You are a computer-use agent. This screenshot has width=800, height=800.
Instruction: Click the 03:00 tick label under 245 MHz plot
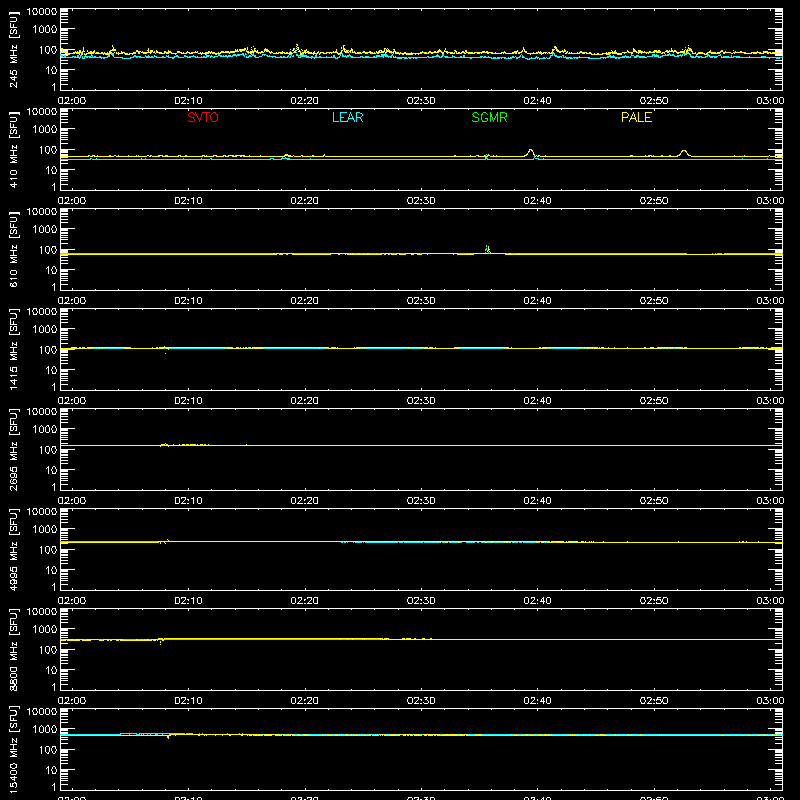[x=770, y=101]
